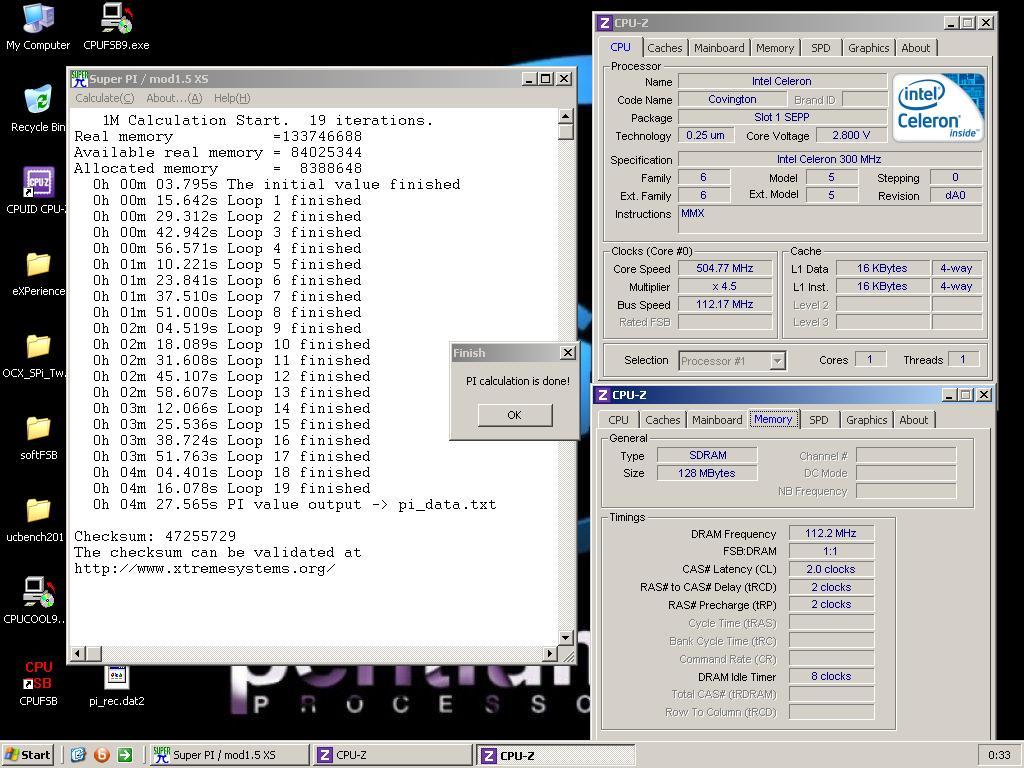Click the Multiplier x 4.5 value

click(x=725, y=287)
